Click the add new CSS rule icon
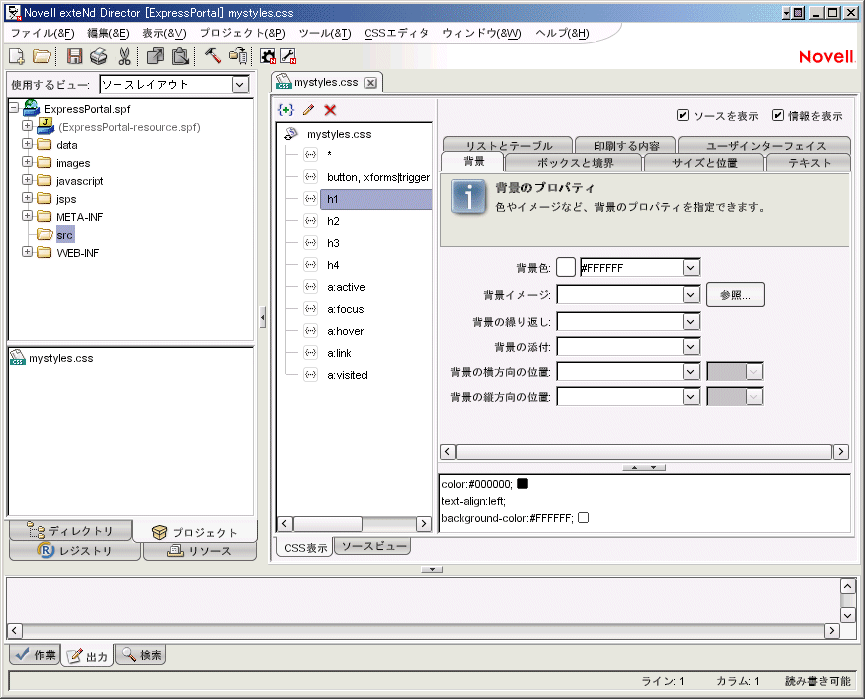Screen dimensions: 865x699 (286, 110)
